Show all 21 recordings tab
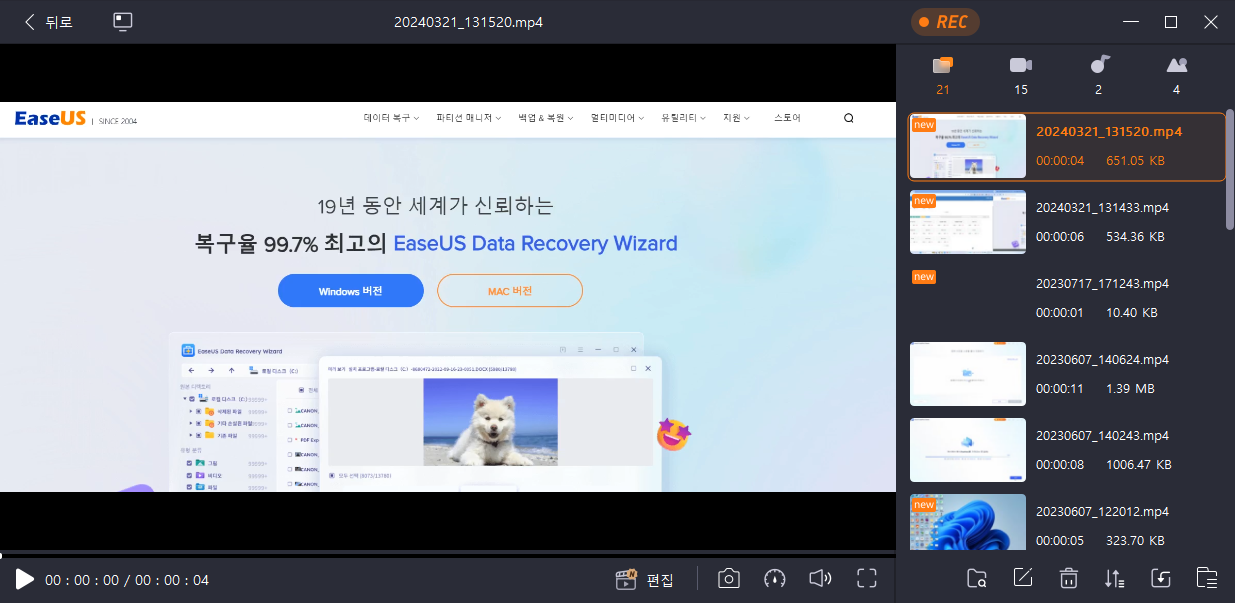Image resolution: width=1235 pixels, height=603 pixels. 942,75
